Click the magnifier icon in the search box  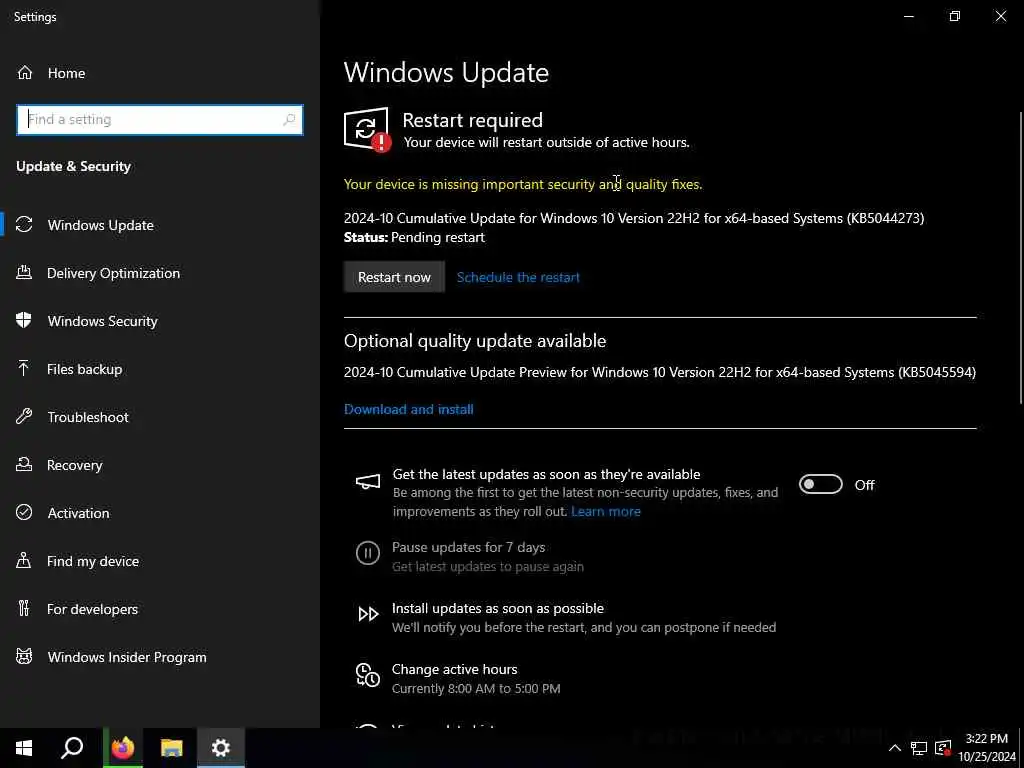(x=289, y=120)
